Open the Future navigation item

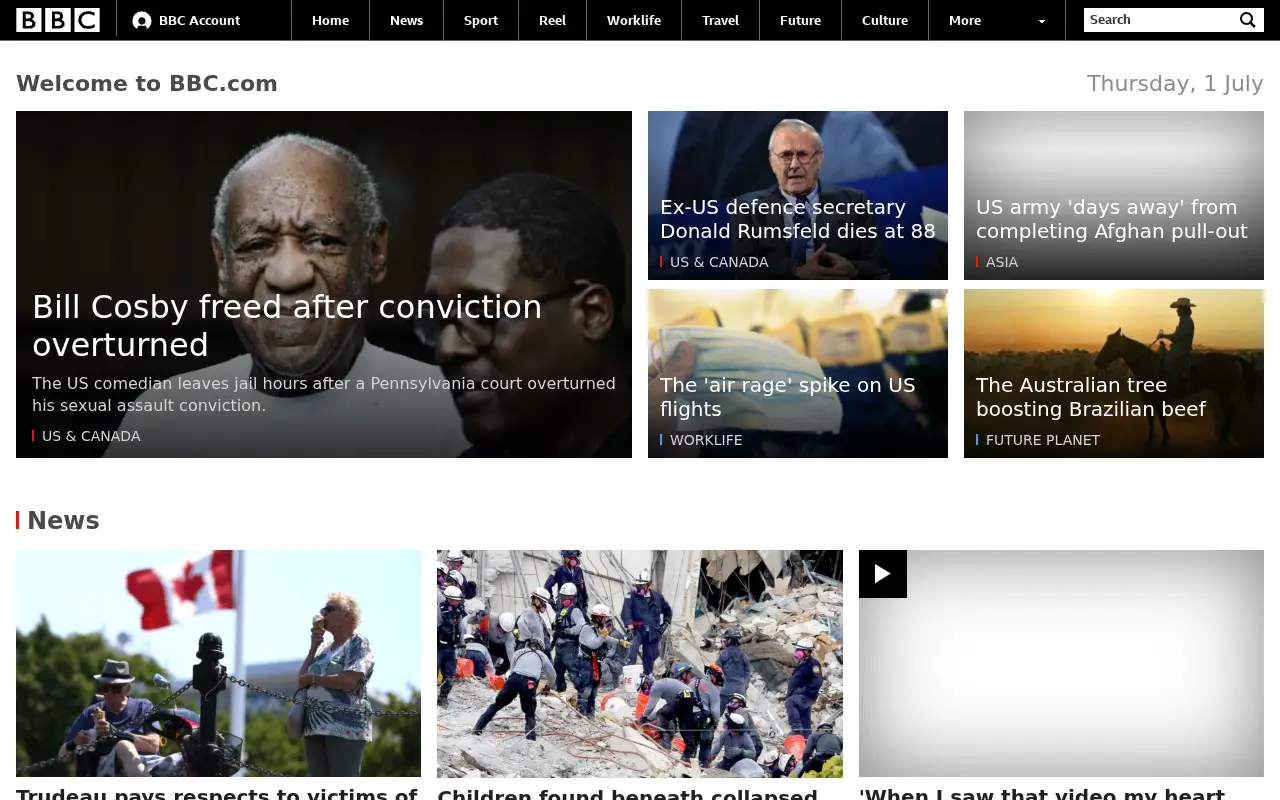click(x=800, y=20)
